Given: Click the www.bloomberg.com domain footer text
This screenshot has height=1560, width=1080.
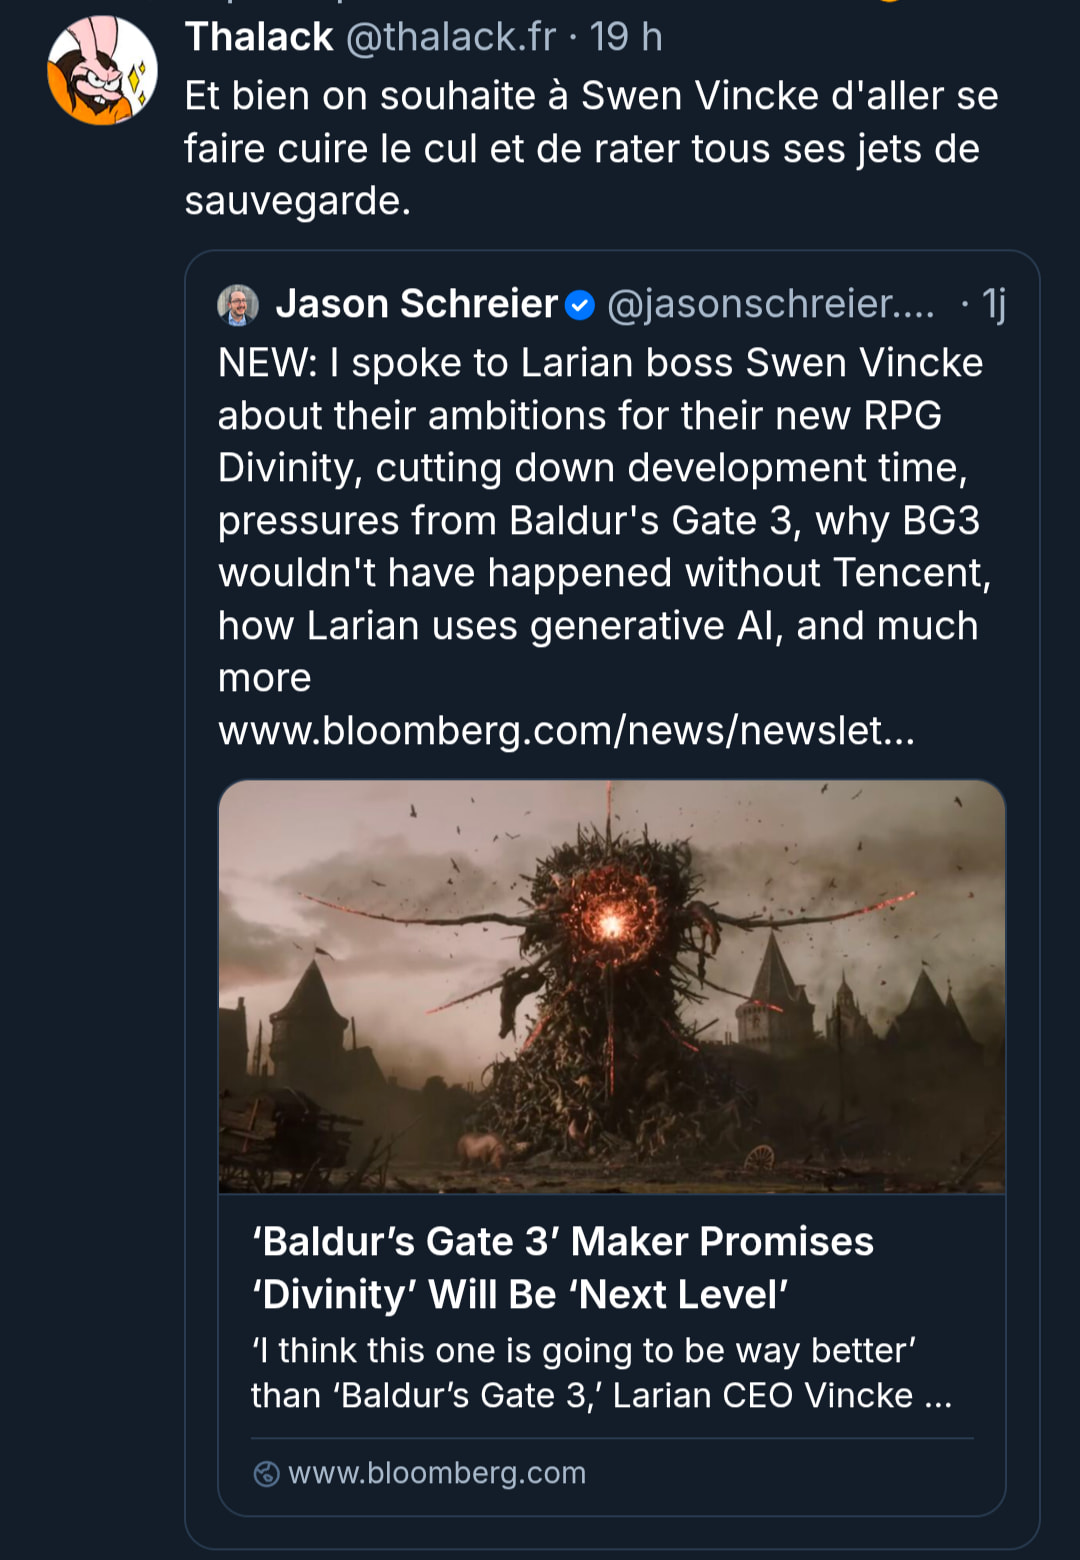Looking at the screenshot, I should [437, 1473].
